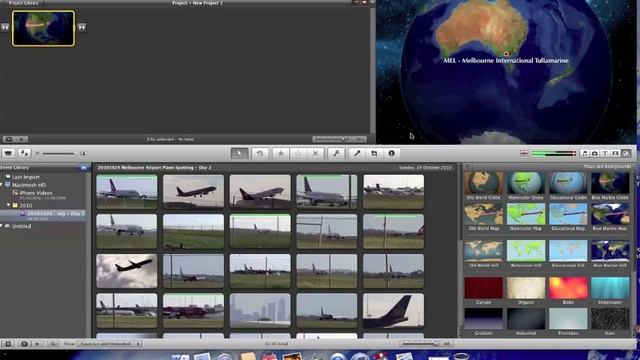
Task: Click the Event Library group-by-disk button
Action: tap(84, 168)
